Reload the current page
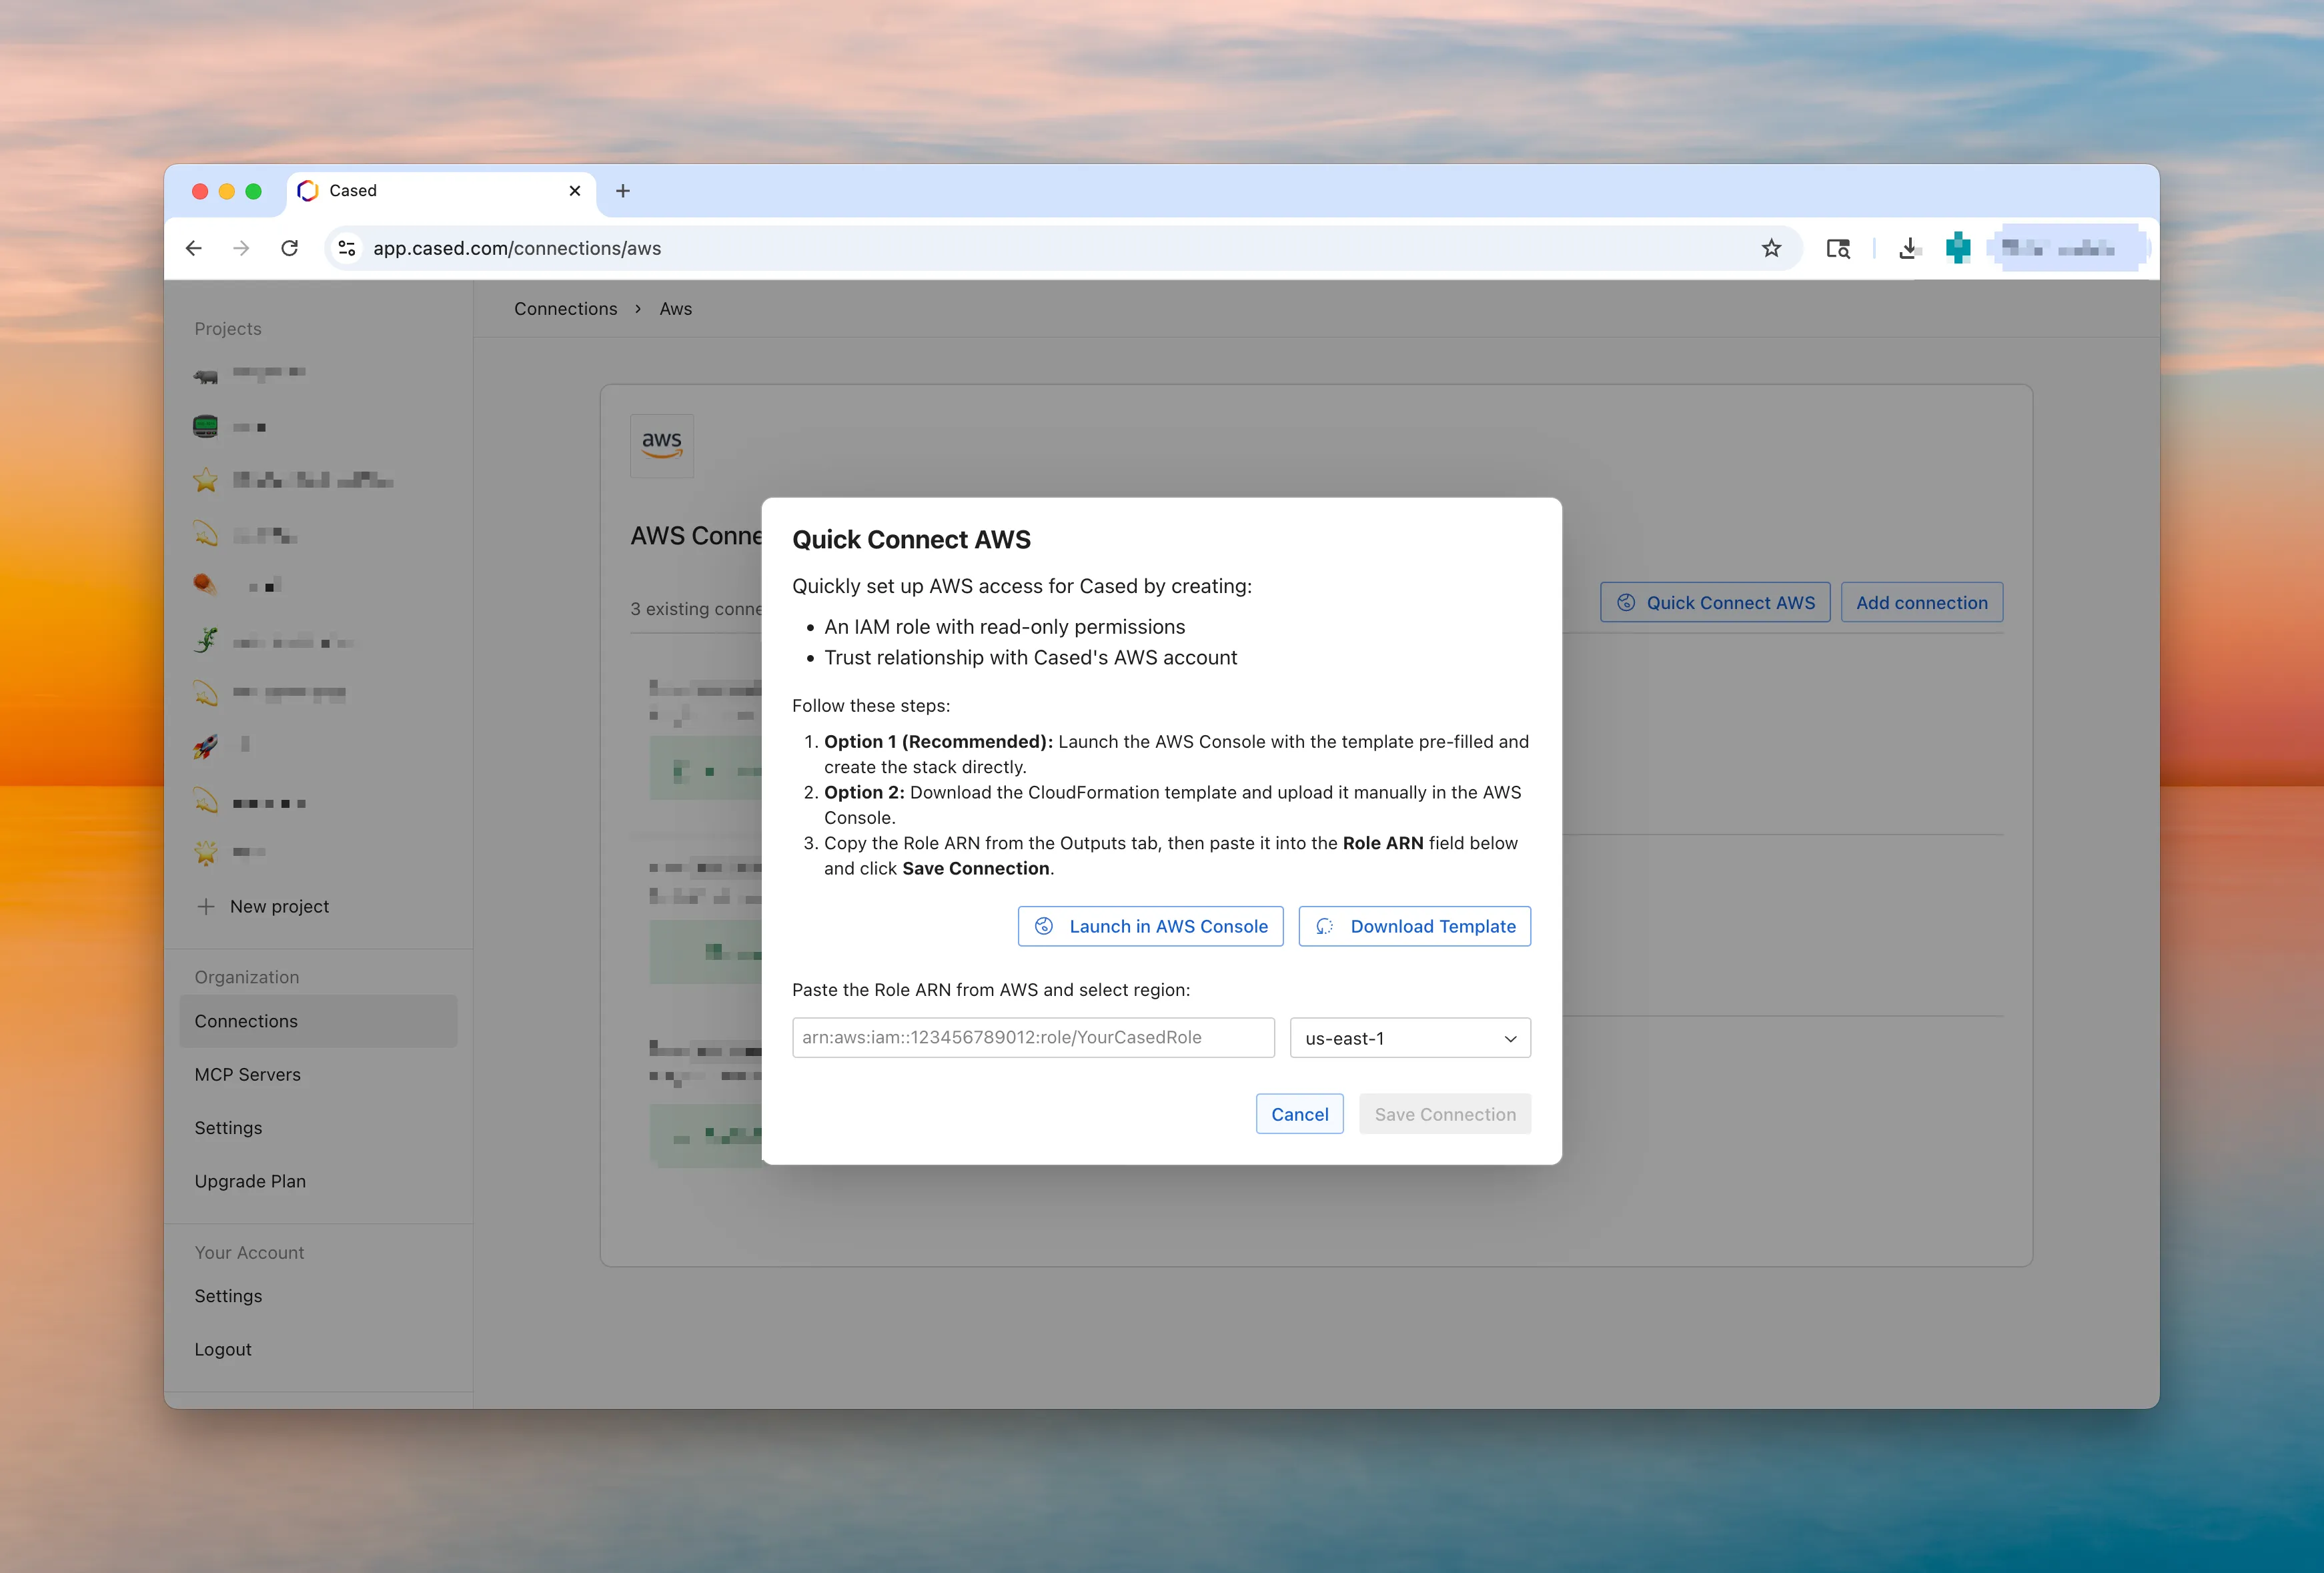 (x=290, y=248)
